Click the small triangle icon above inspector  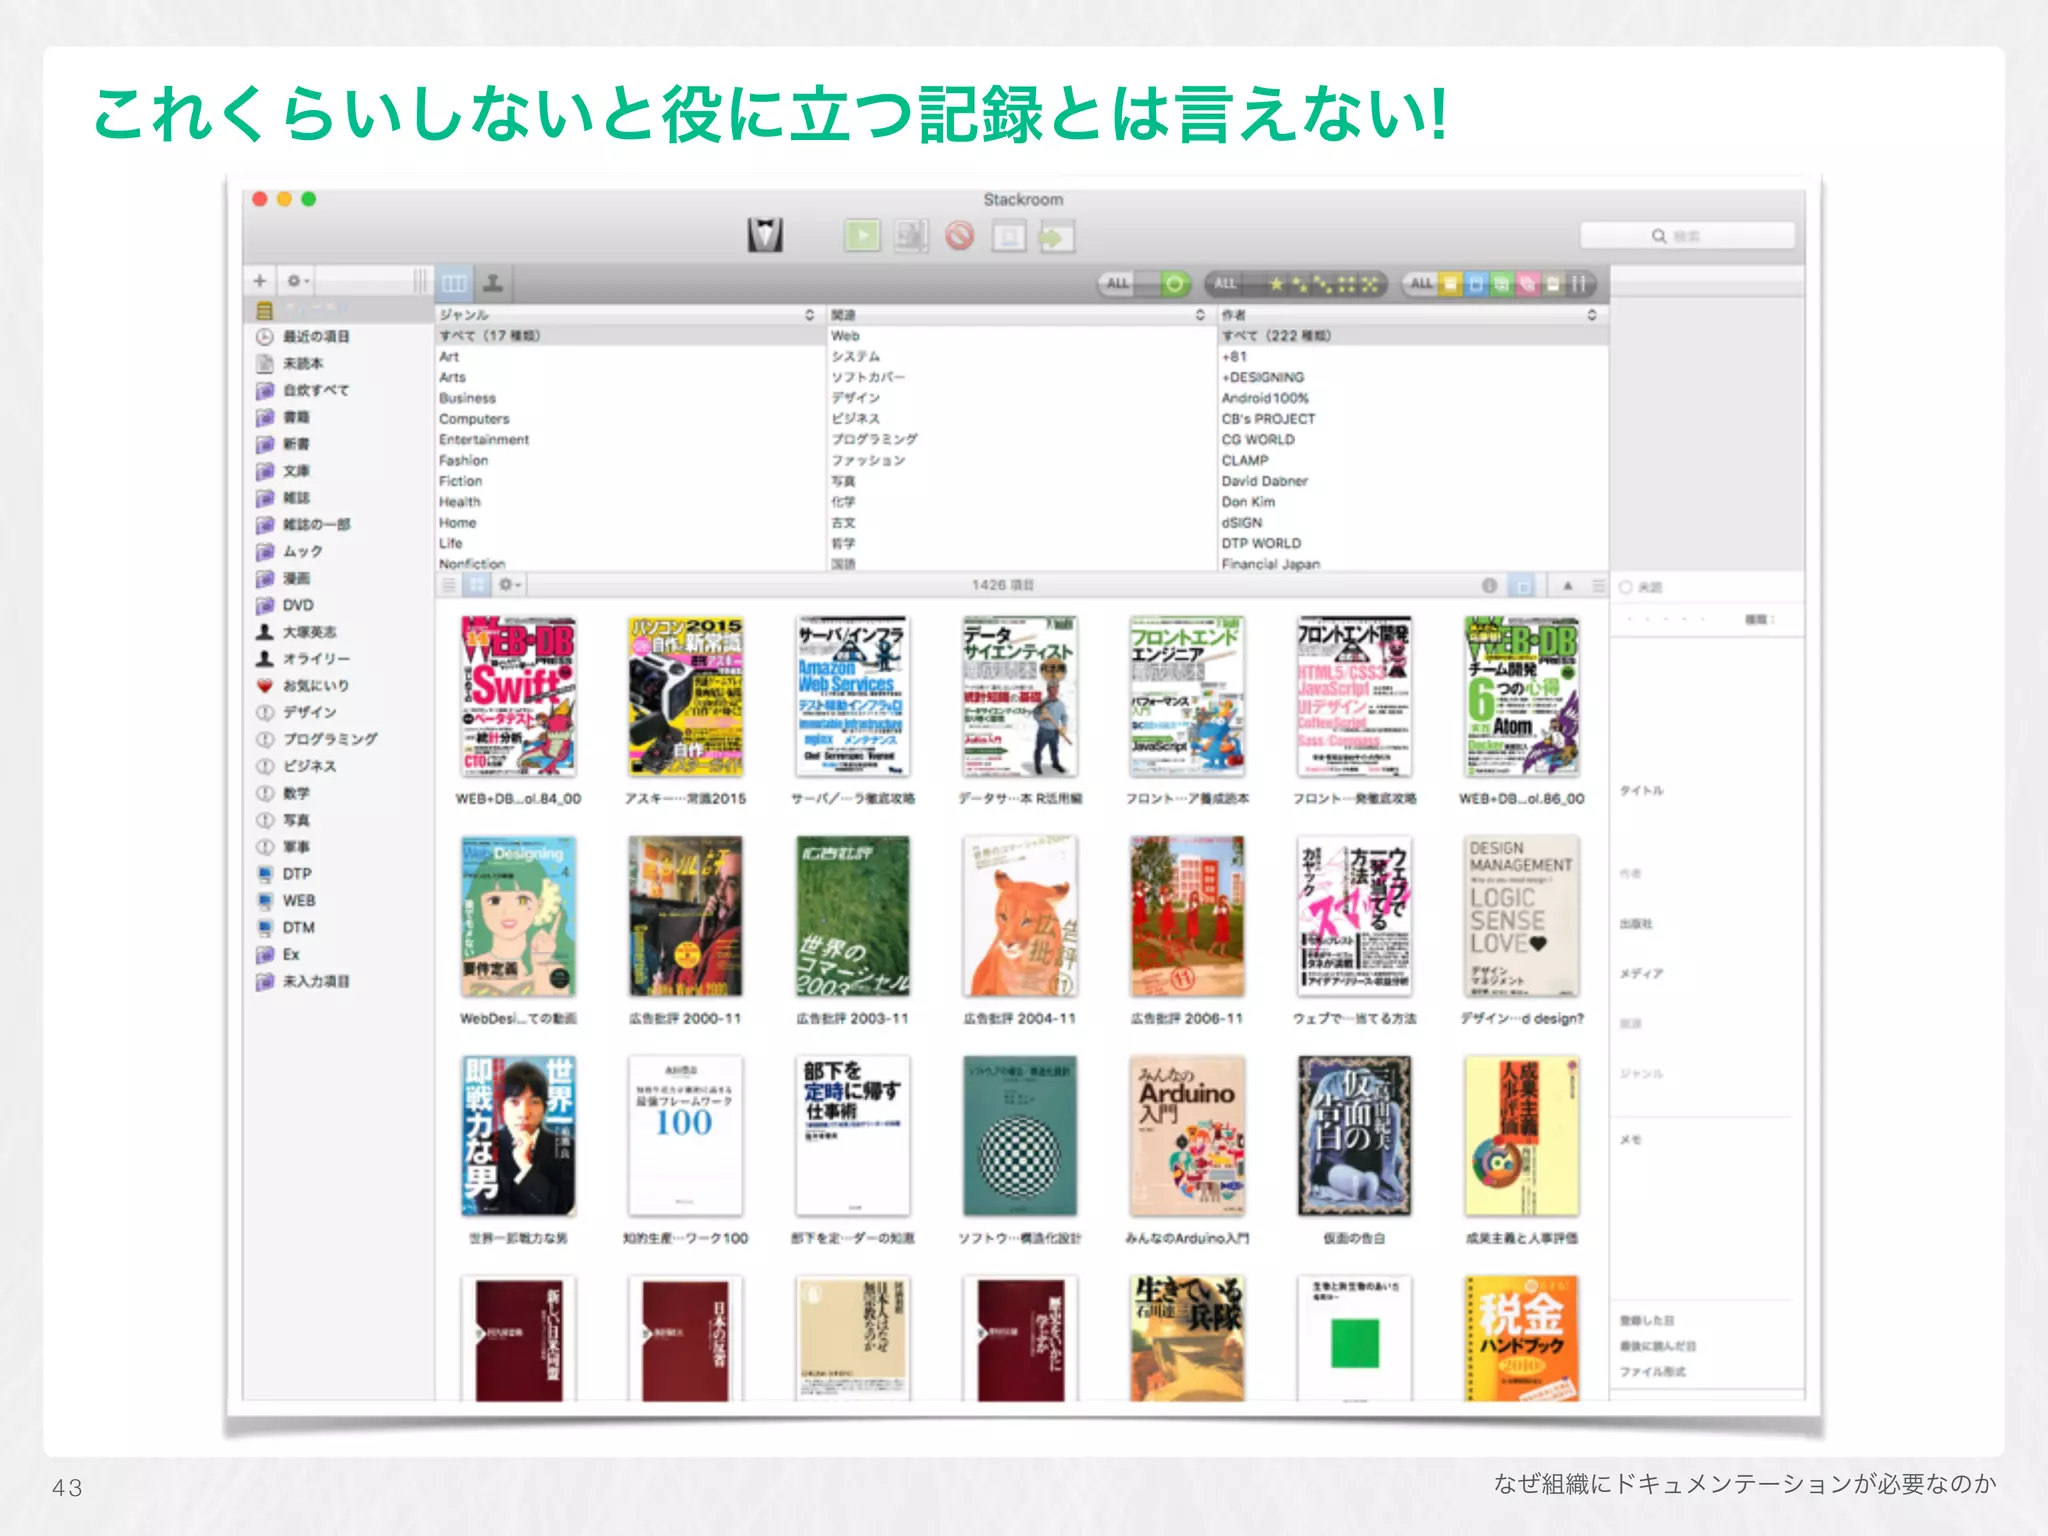[x=1568, y=586]
